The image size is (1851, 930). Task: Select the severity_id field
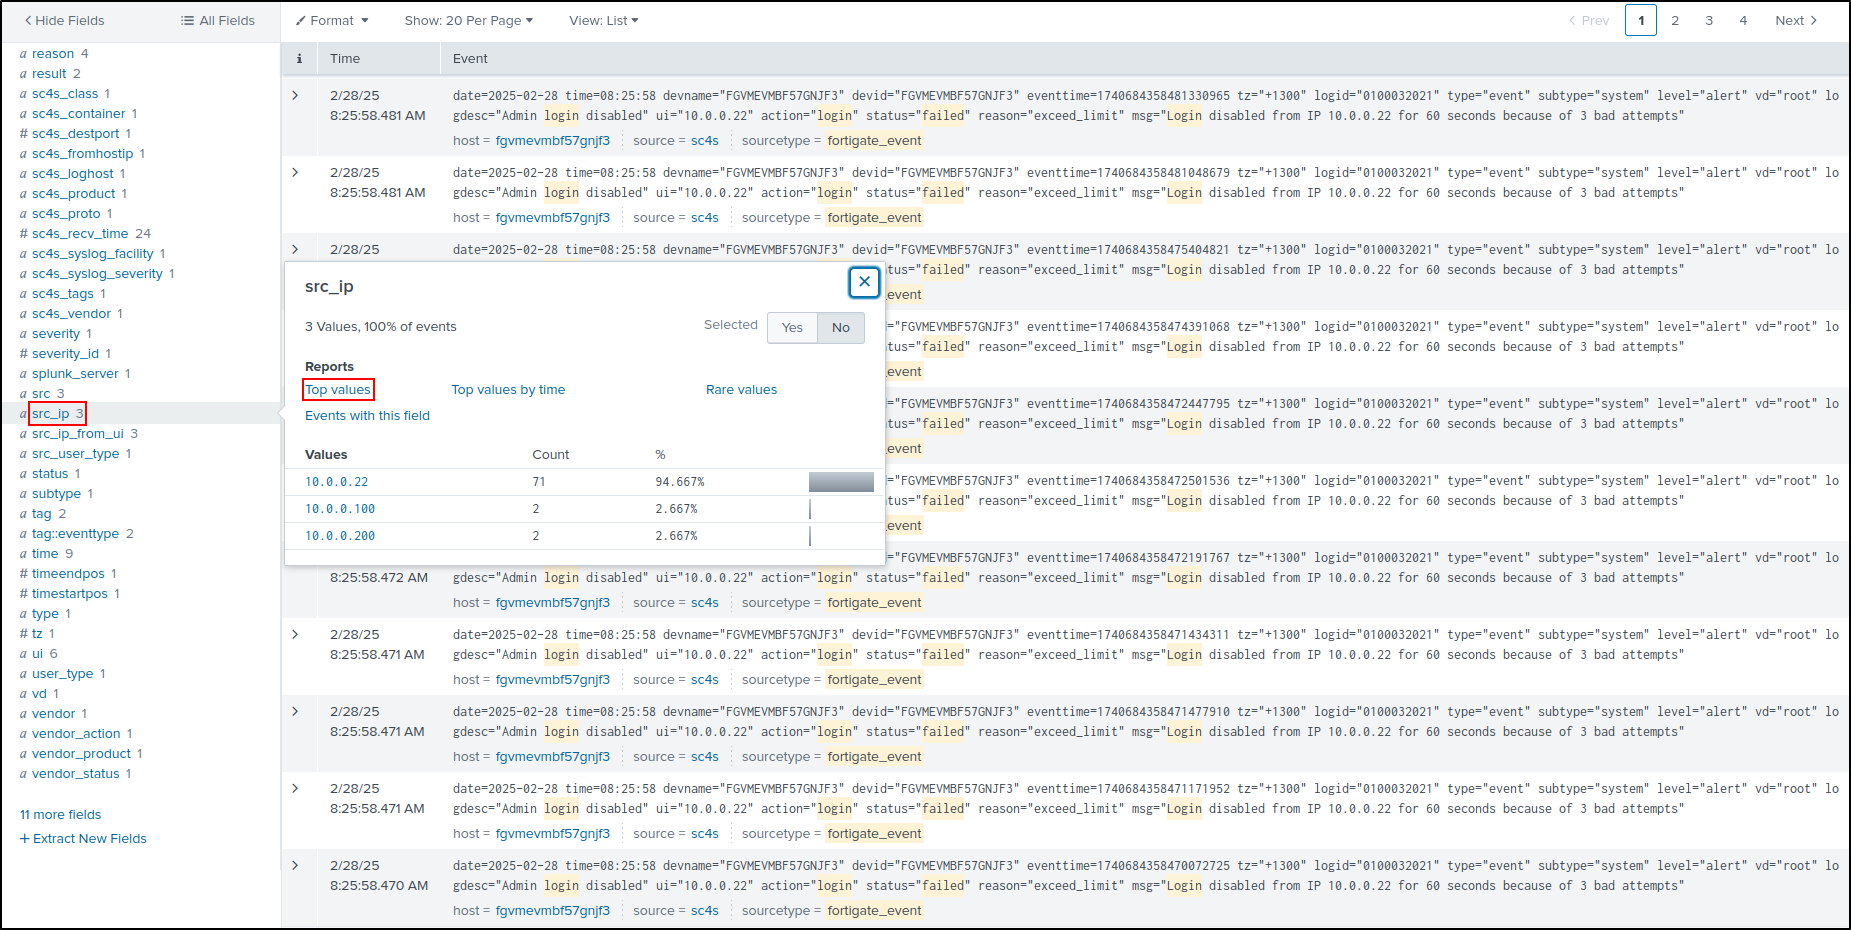click(x=65, y=354)
